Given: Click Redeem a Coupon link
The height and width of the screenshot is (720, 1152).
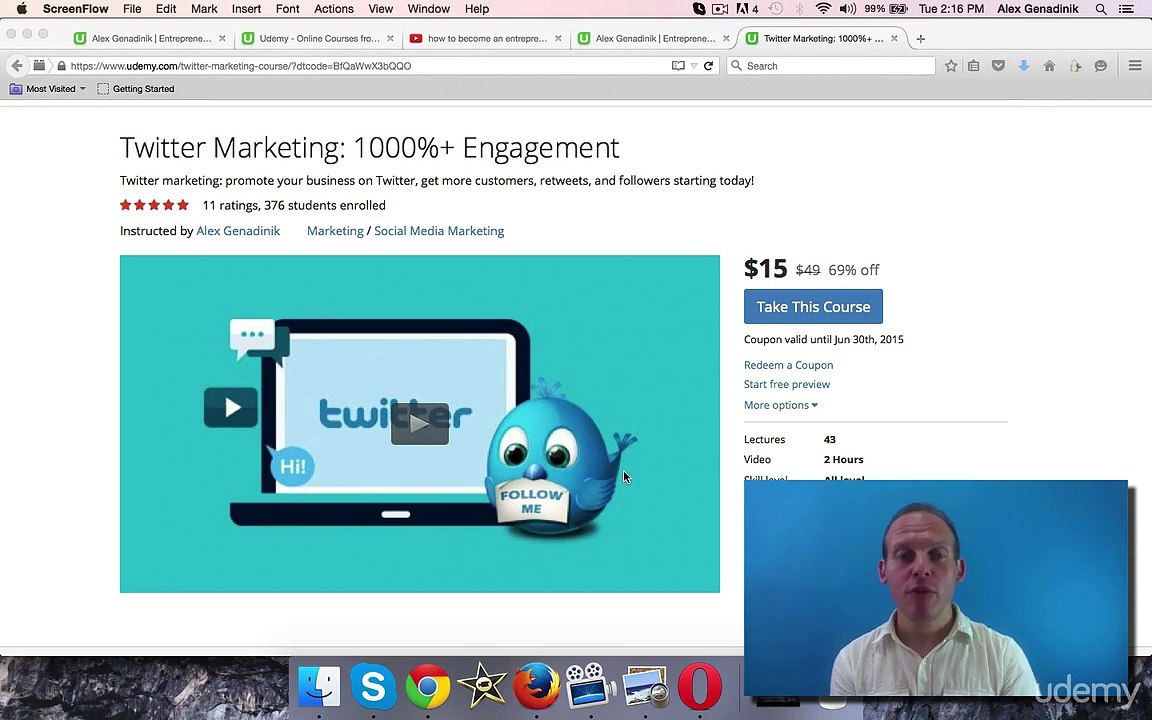Looking at the screenshot, I should tap(788, 364).
